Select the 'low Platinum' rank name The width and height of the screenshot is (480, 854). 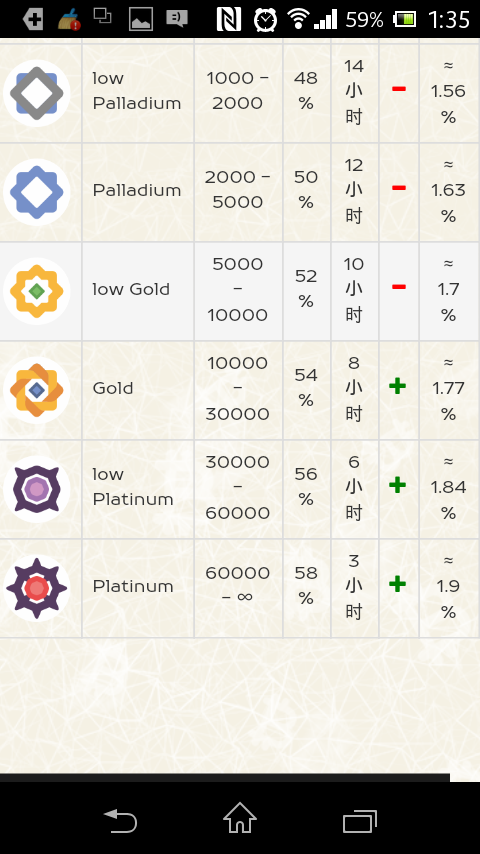click(x=133, y=487)
